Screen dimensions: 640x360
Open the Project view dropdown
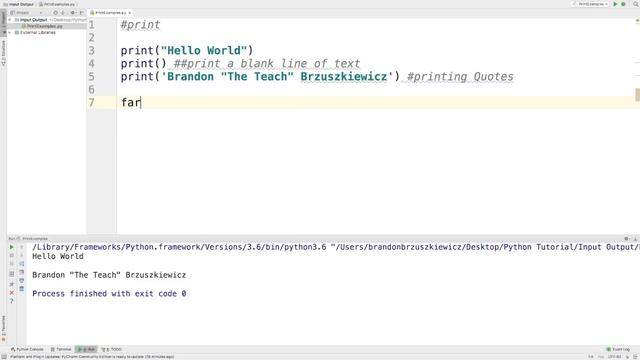click(26, 13)
